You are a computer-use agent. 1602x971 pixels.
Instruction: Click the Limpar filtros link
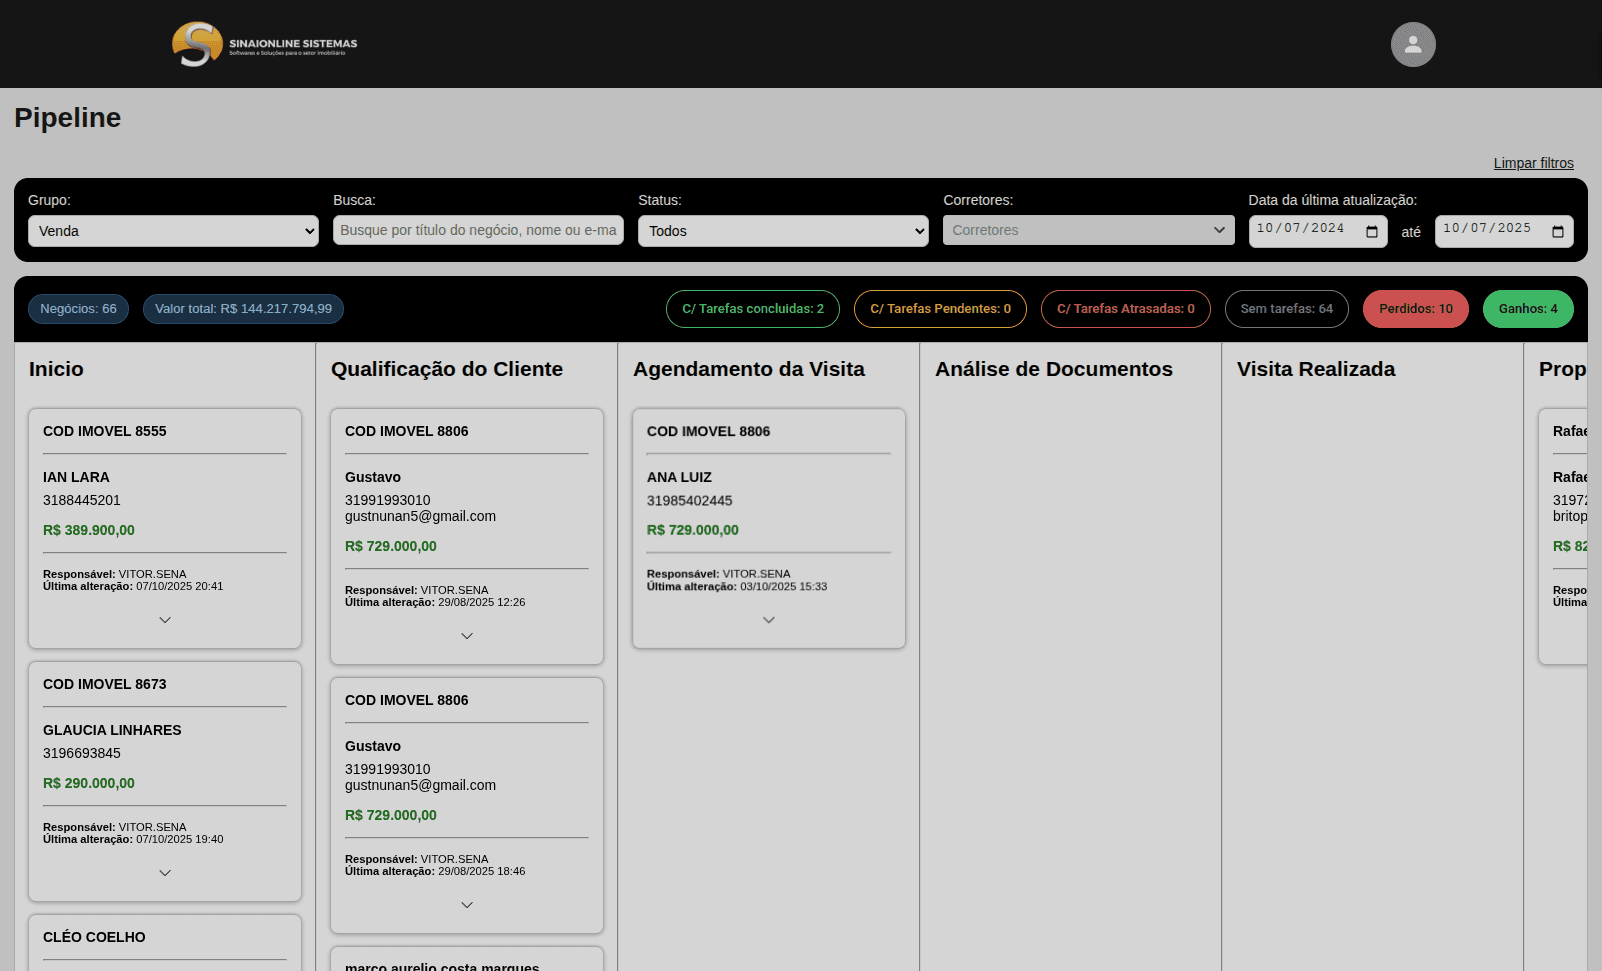pyautogui.click(x=1533, y=163)
